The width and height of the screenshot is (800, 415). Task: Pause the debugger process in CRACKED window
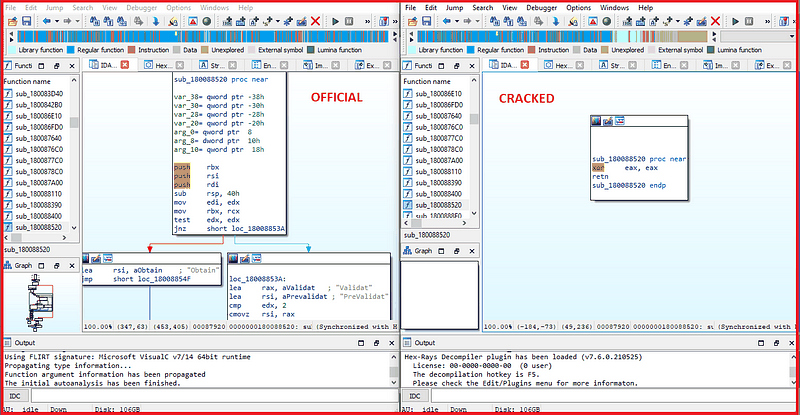coord(749,21)
